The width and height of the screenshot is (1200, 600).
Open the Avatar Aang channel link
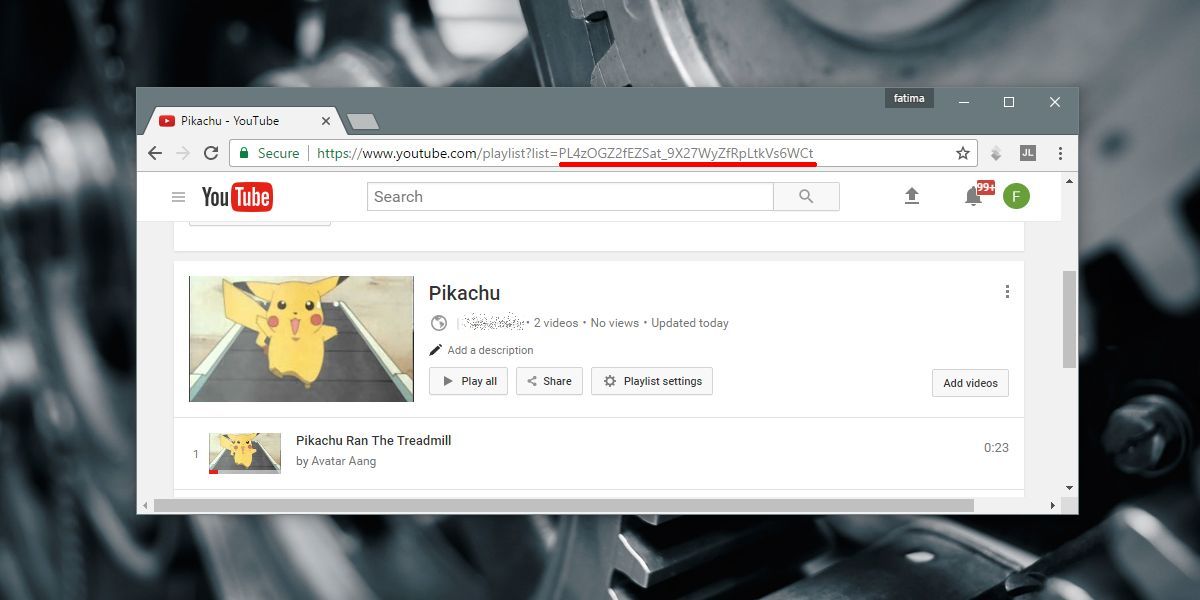coord(343,461)
